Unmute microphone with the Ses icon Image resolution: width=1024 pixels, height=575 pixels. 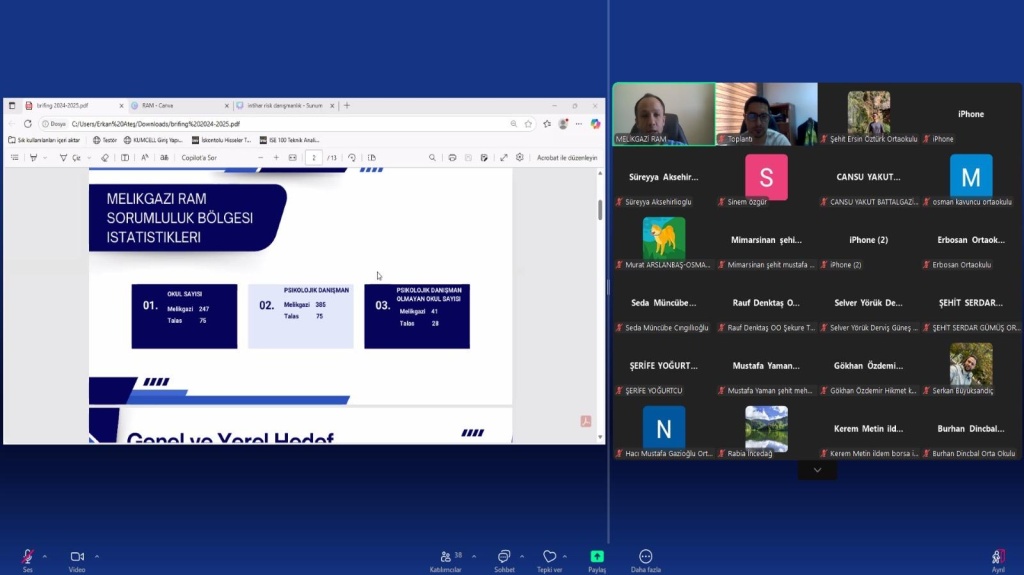(x=28, y=556)
